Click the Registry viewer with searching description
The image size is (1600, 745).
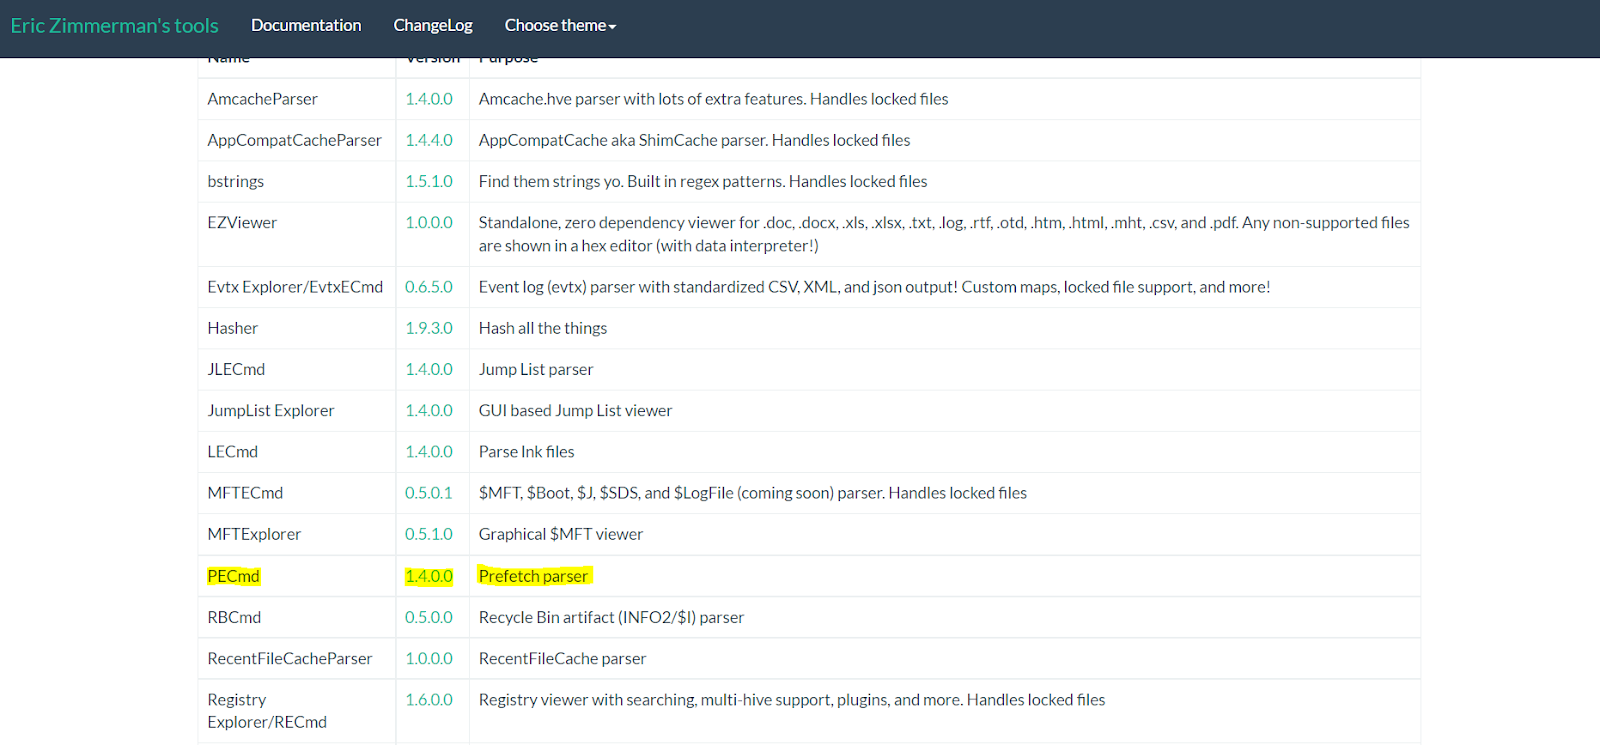point(792,699)
